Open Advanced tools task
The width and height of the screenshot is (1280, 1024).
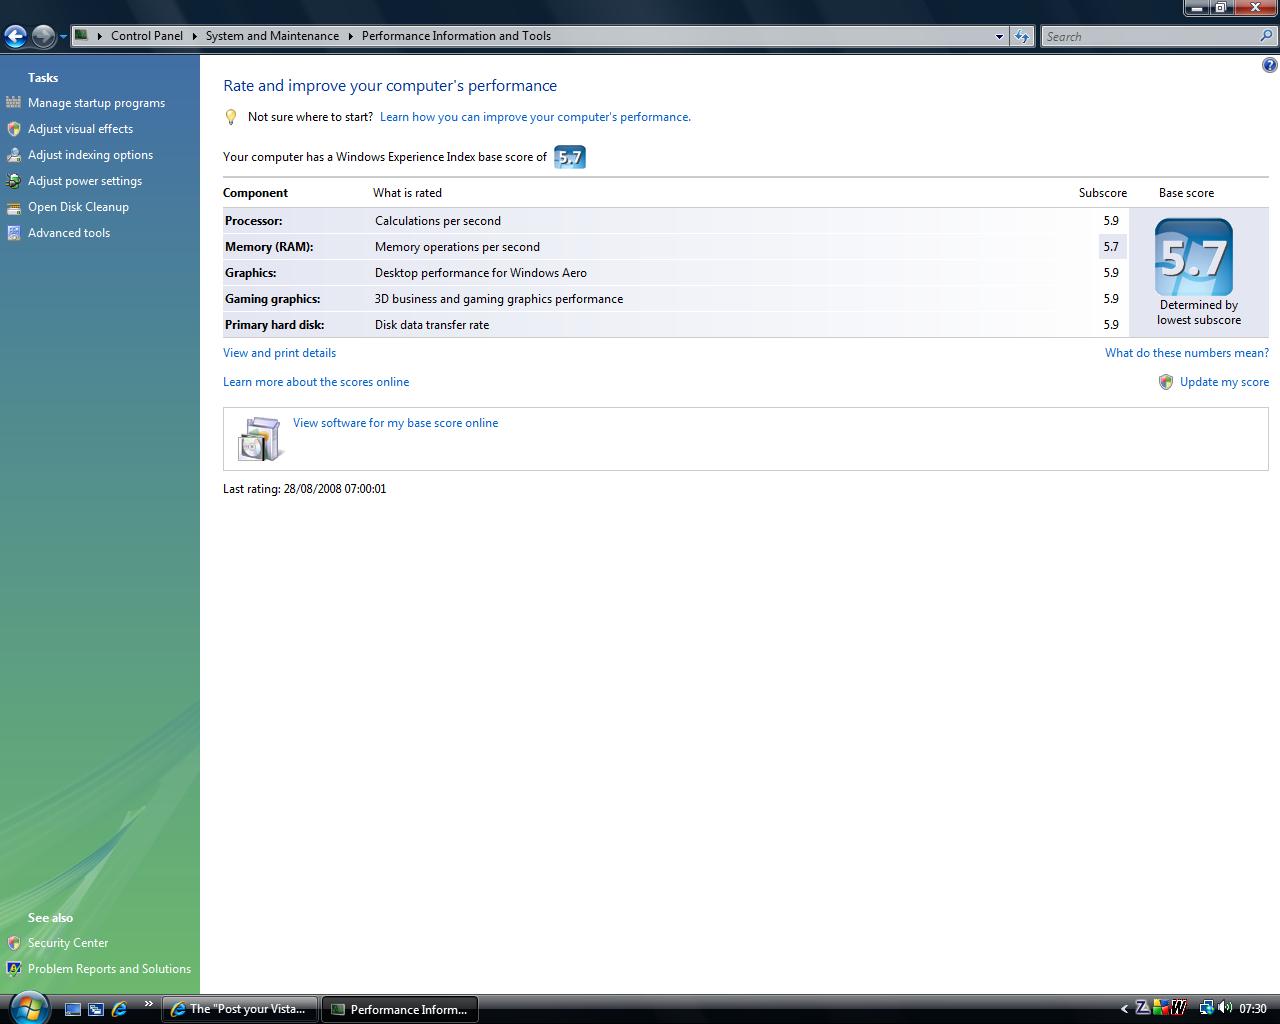69,233
